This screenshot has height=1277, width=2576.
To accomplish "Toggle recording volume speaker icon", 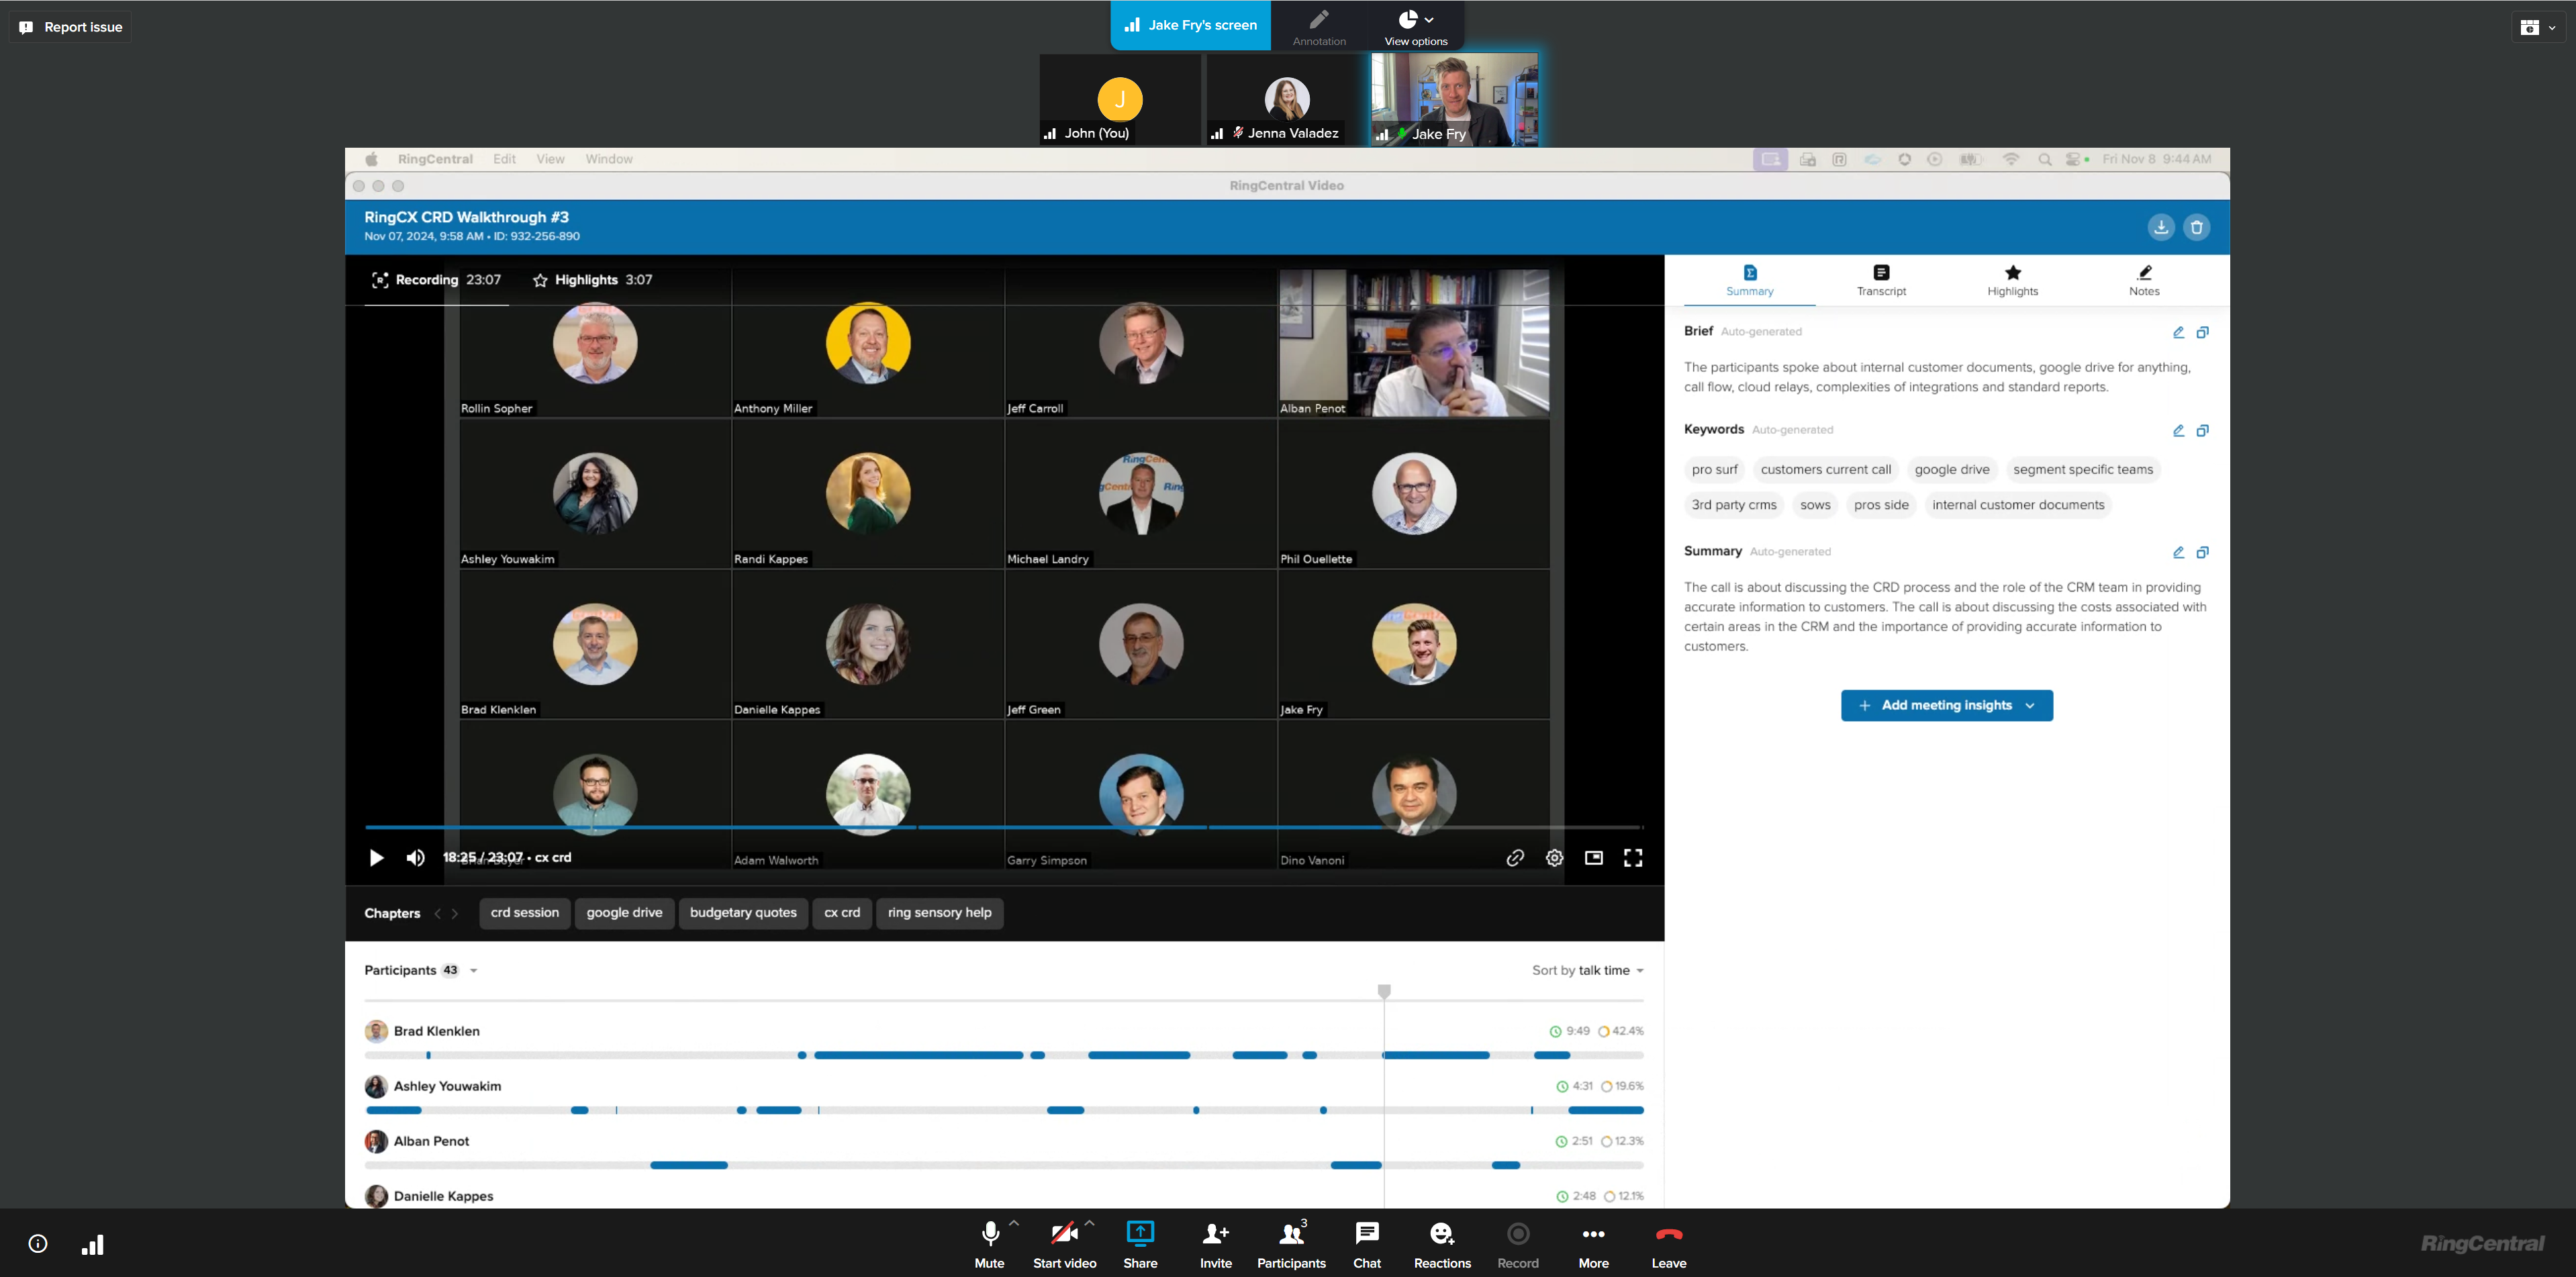I will [415, 858].
